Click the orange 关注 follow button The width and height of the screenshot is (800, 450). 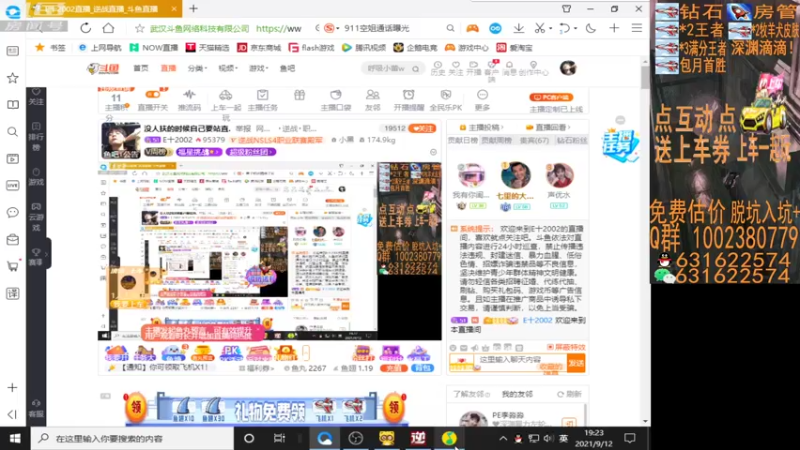point(422,129)
